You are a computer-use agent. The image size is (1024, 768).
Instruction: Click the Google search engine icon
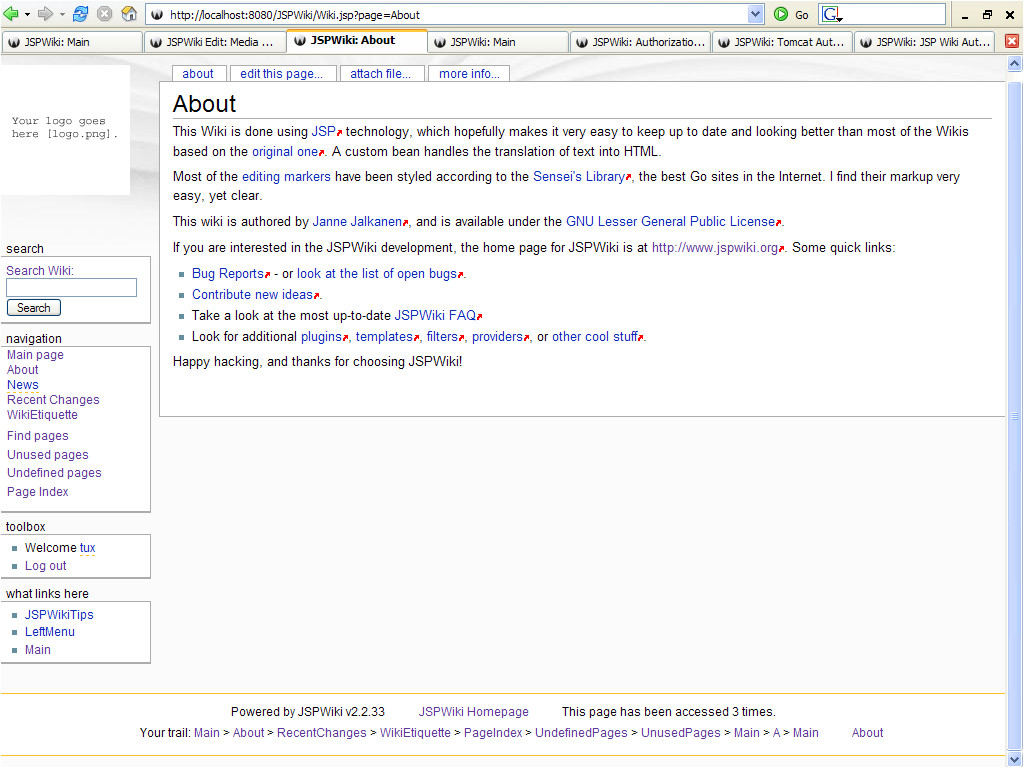pyautogui.click(x=831, y=14)
